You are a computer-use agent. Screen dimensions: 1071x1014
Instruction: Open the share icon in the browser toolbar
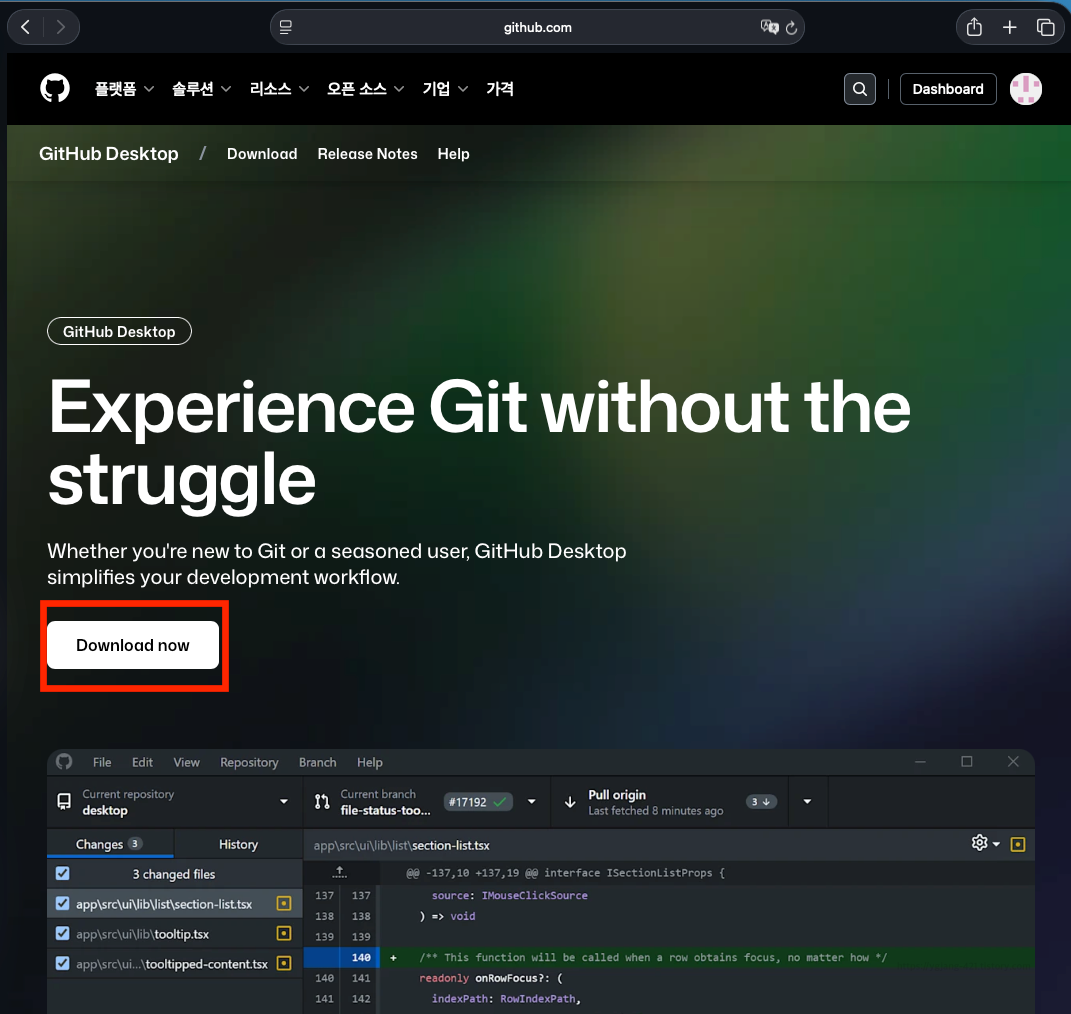click(974, 27)
